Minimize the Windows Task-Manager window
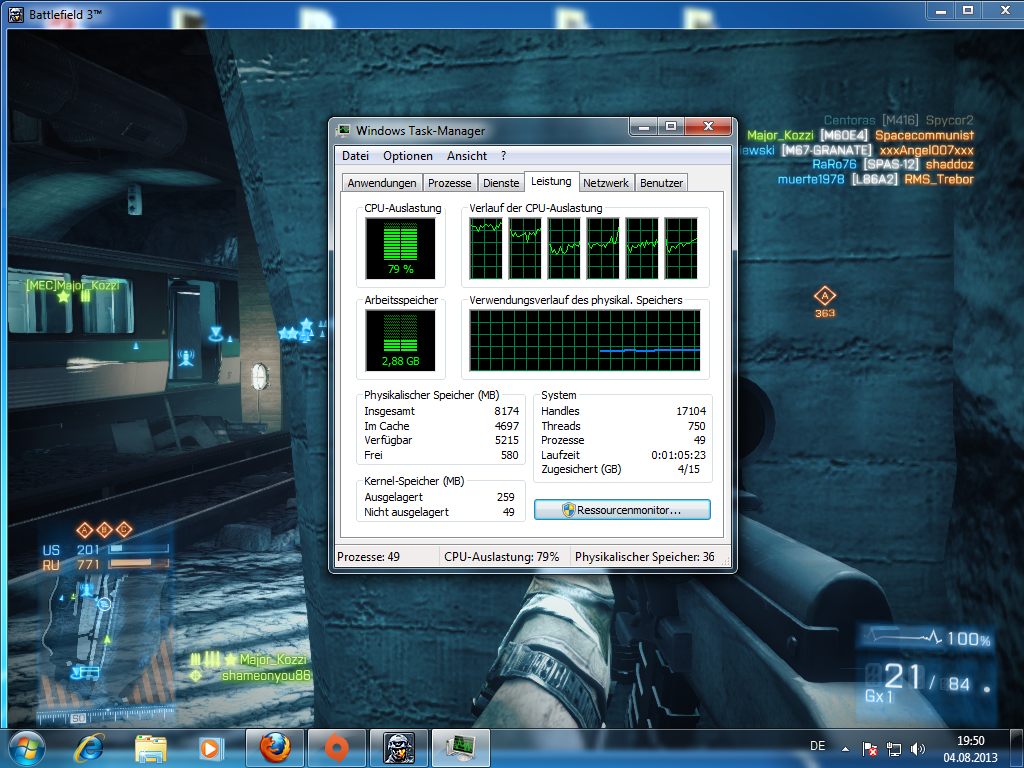The image size is (1024, 768). (x=643, y=127)
